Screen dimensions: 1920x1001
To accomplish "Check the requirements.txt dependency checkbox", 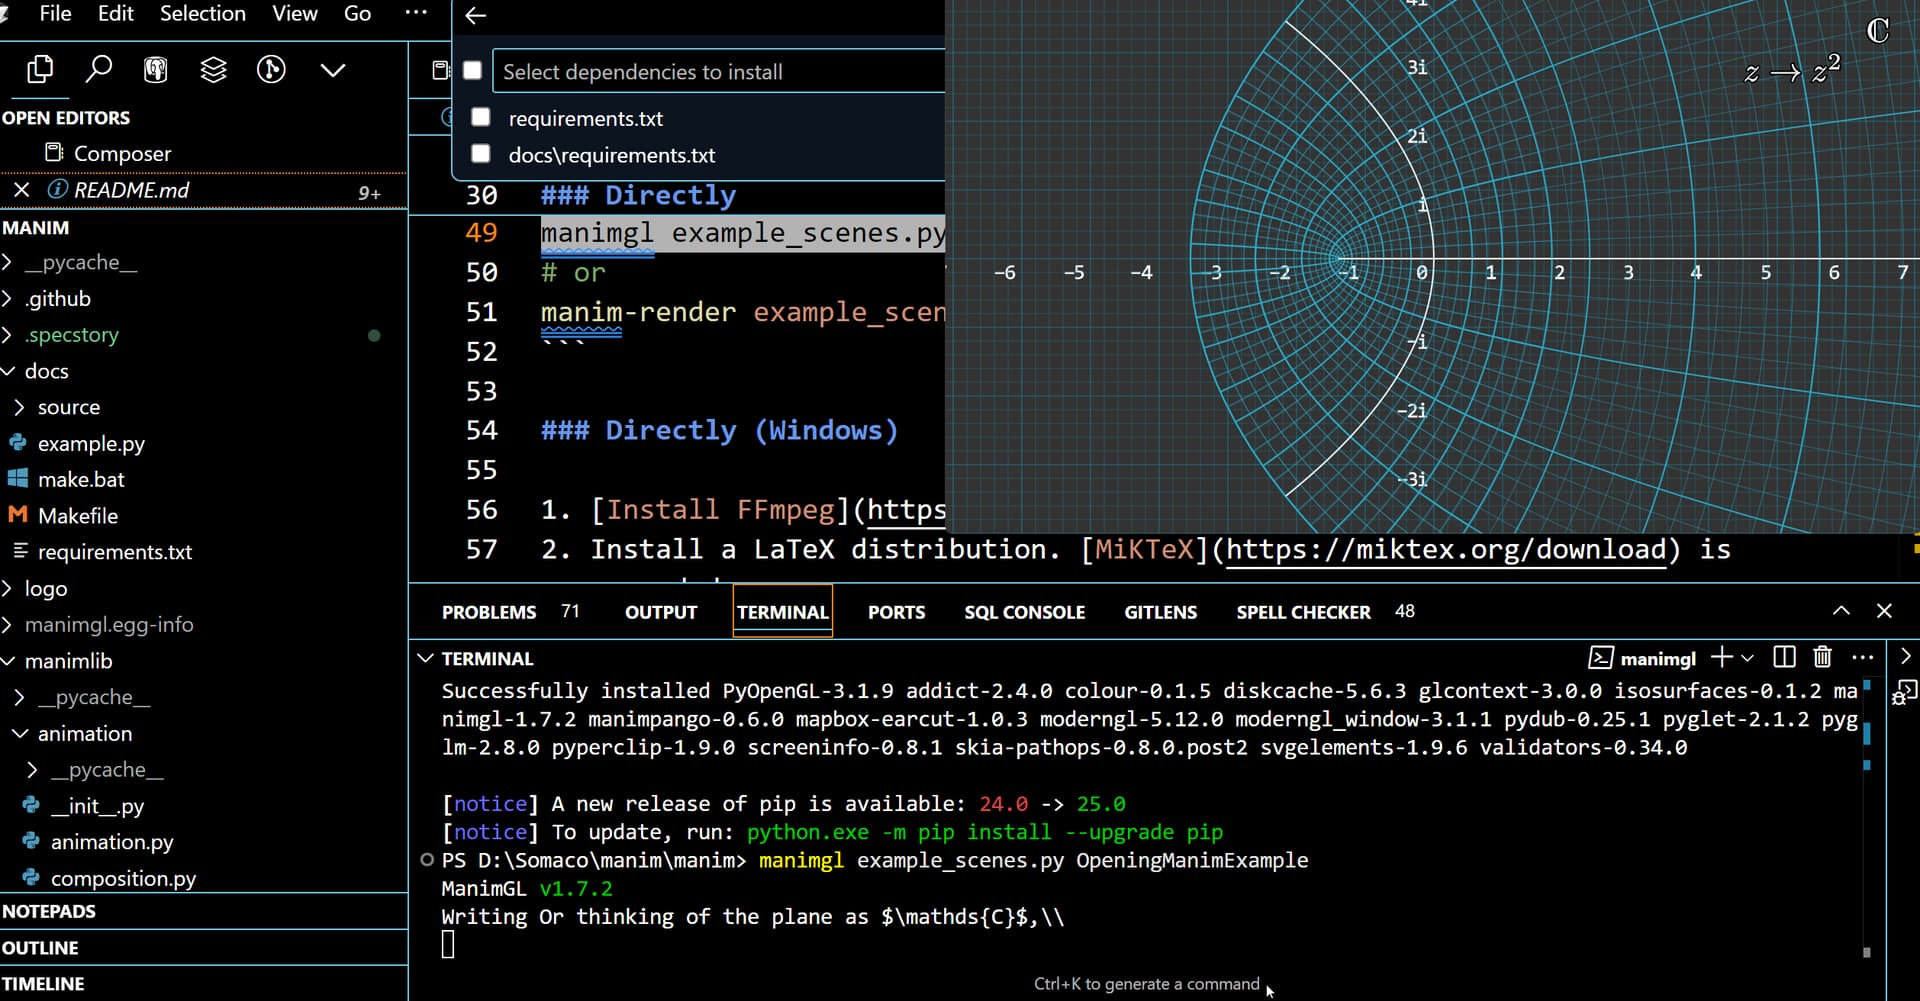I will [x=481, y=117].
